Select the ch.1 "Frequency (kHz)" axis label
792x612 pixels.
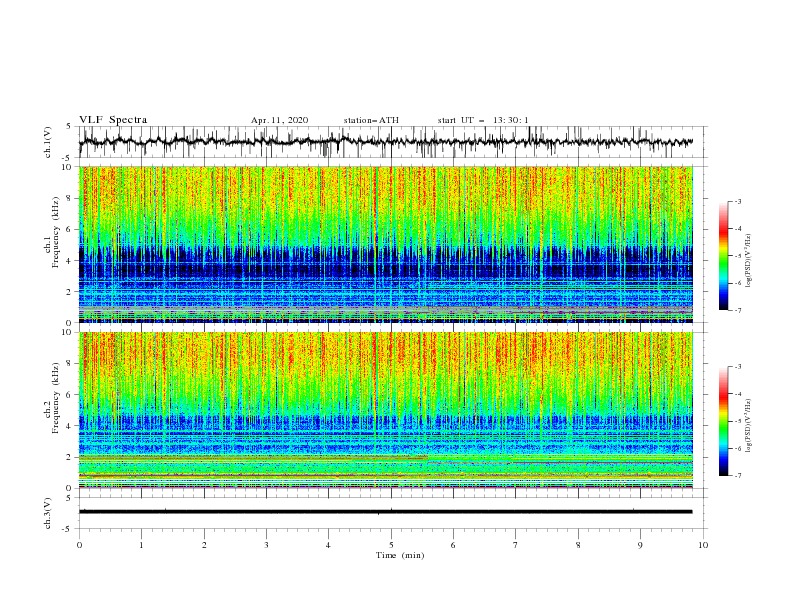click(56, 230)
